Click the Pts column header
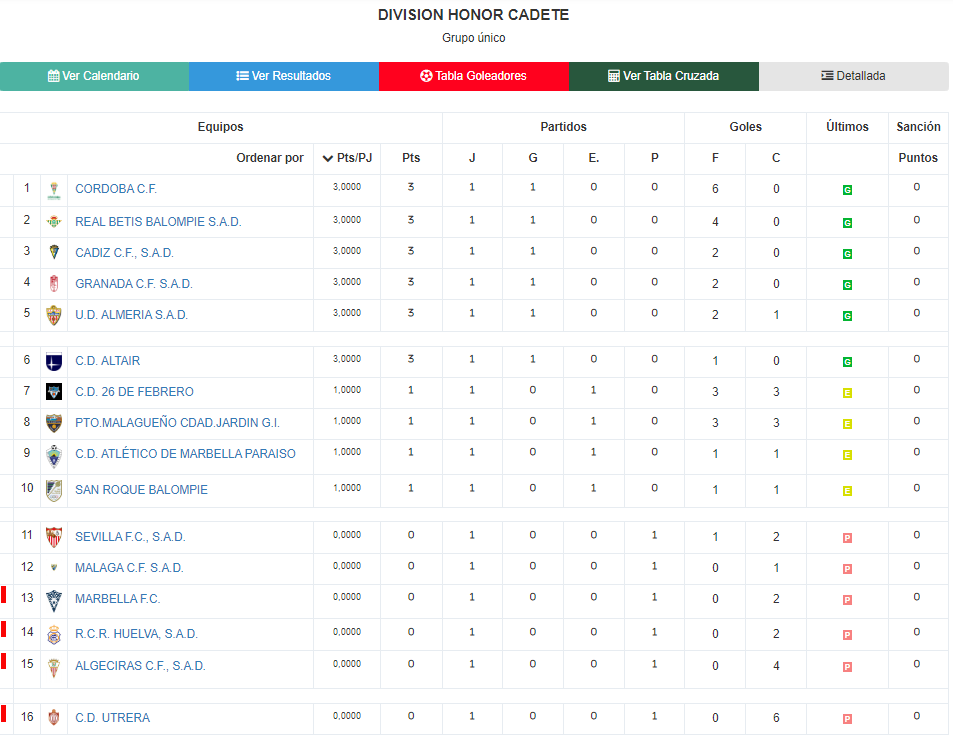This screenshot has width=953, height=739. click(411, 158)
